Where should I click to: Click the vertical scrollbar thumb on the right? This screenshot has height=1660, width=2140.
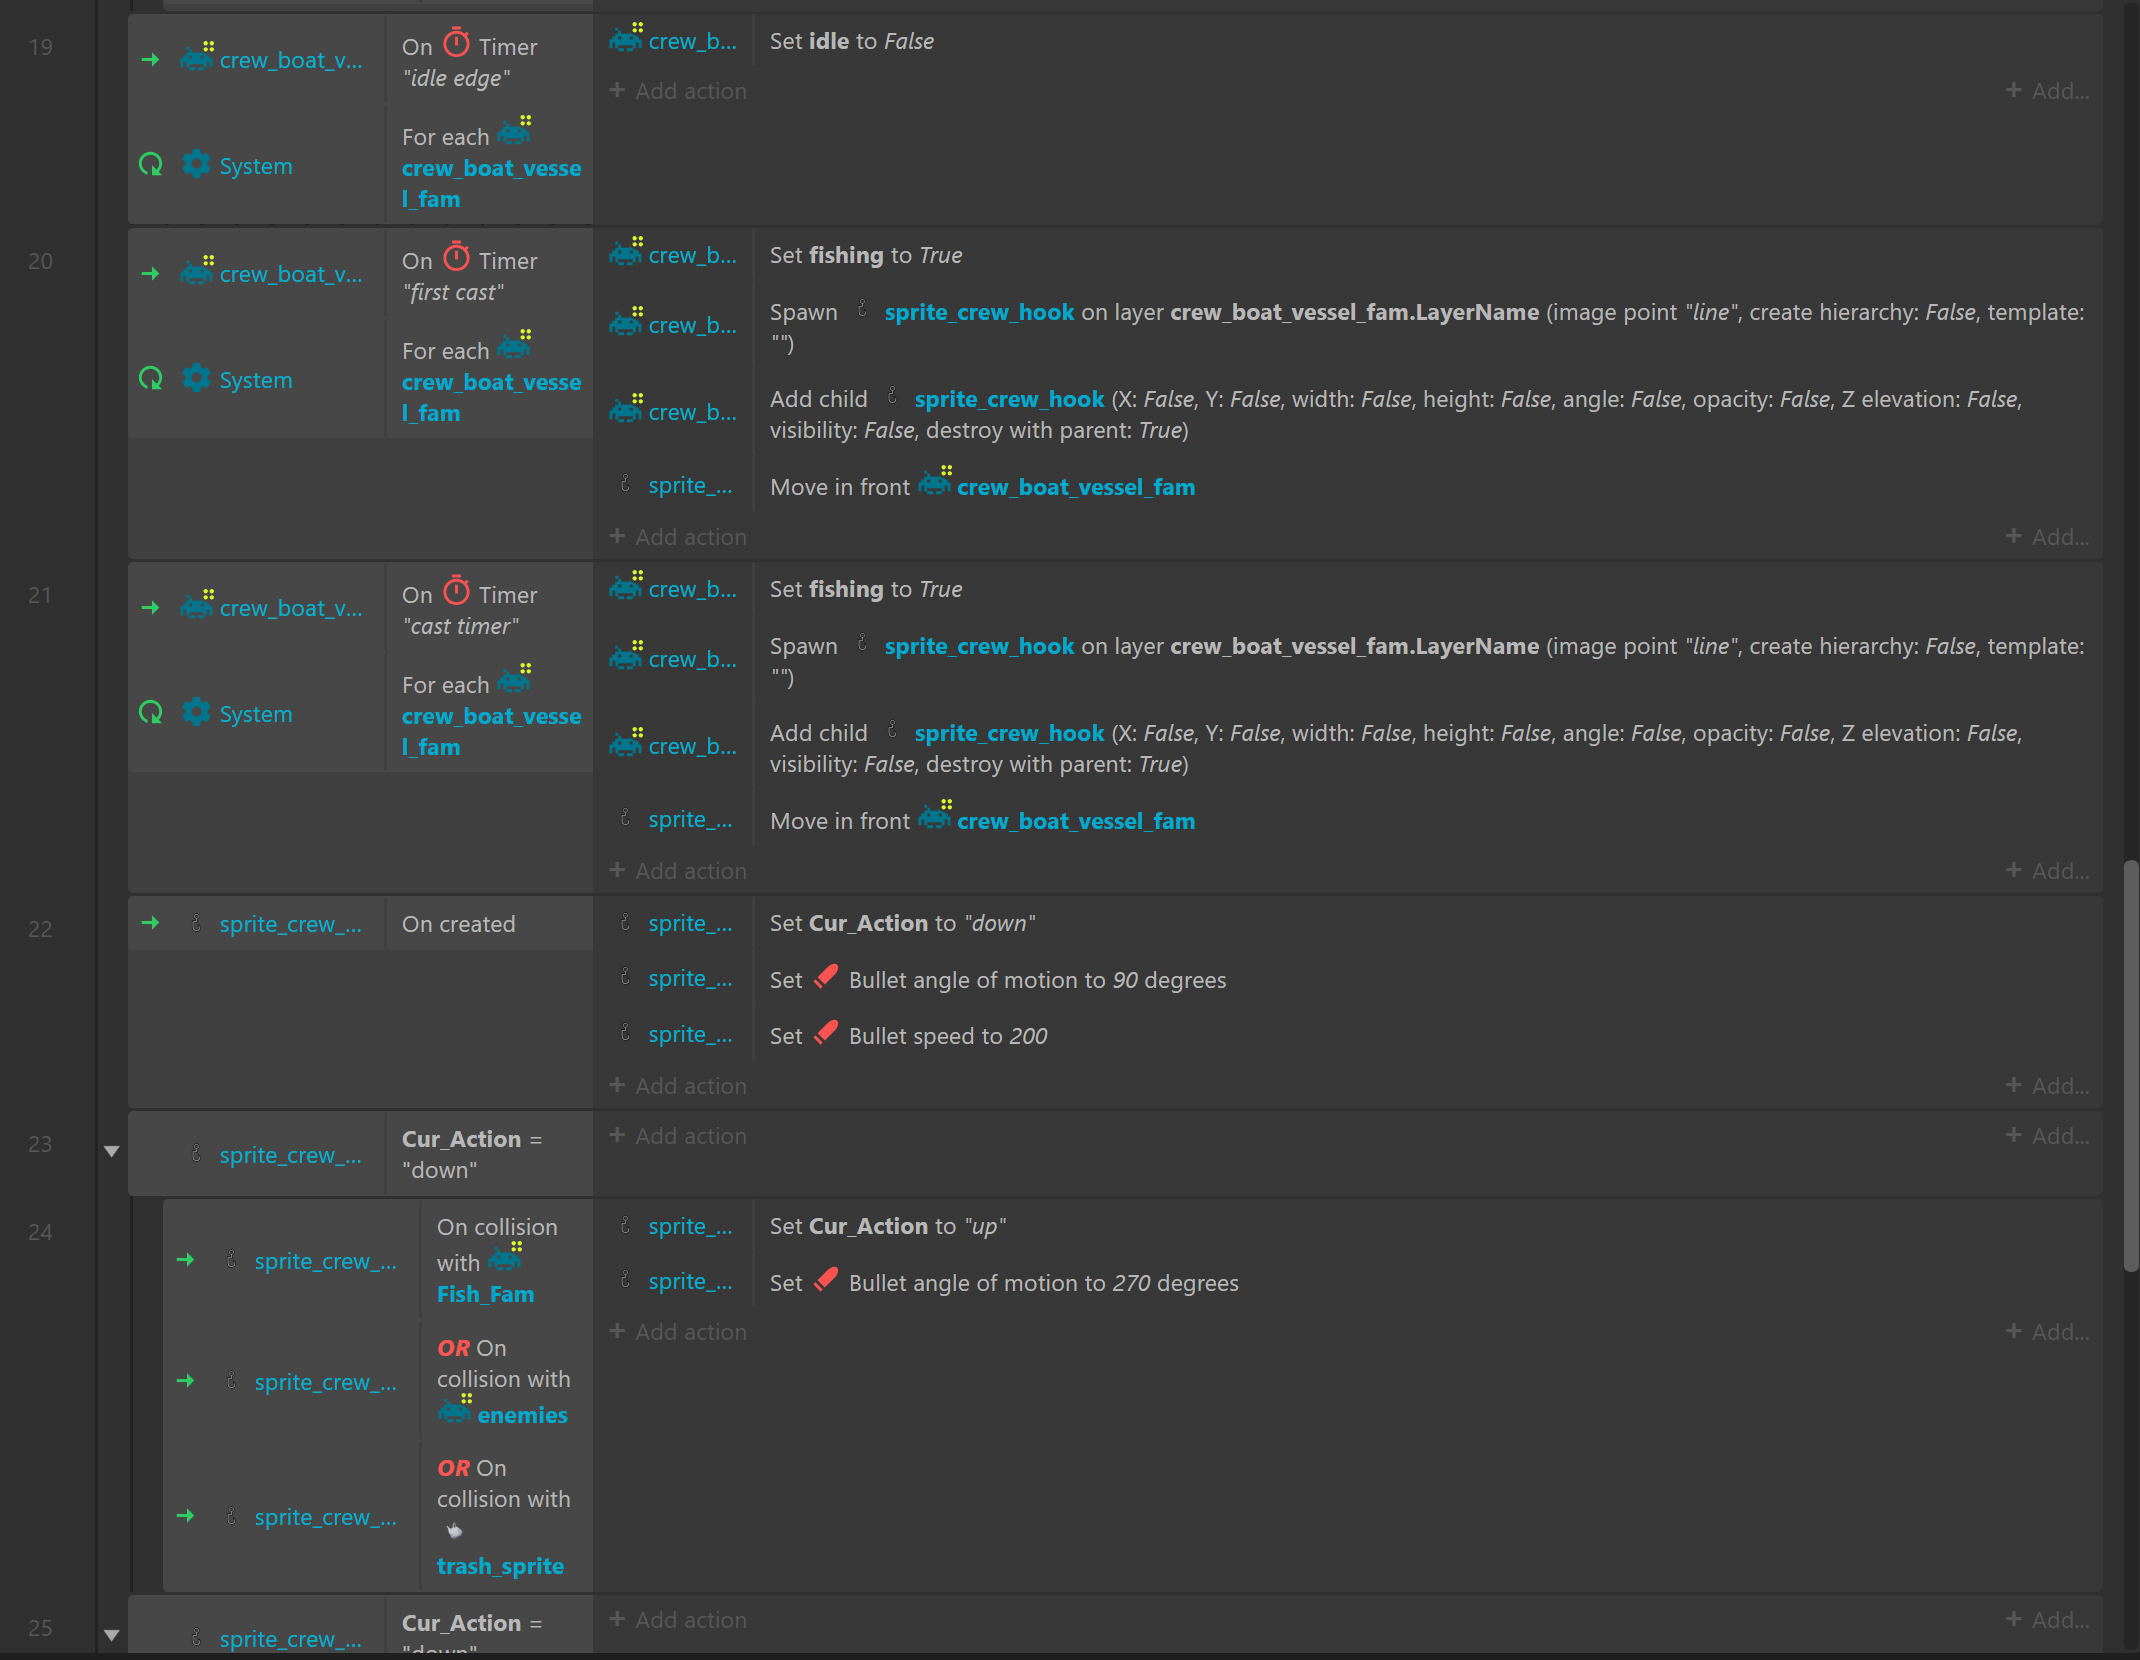(2131, 1065)
